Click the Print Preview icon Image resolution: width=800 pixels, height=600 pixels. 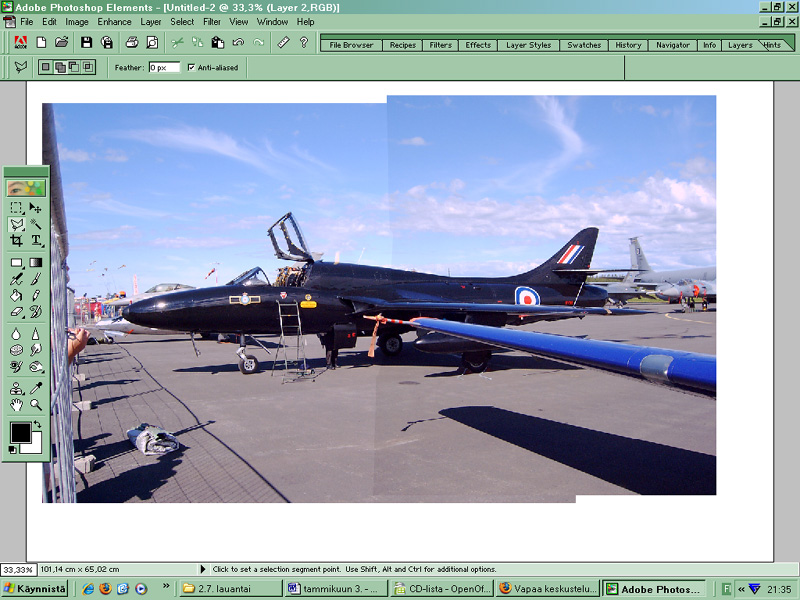click(x=152, y=42)
